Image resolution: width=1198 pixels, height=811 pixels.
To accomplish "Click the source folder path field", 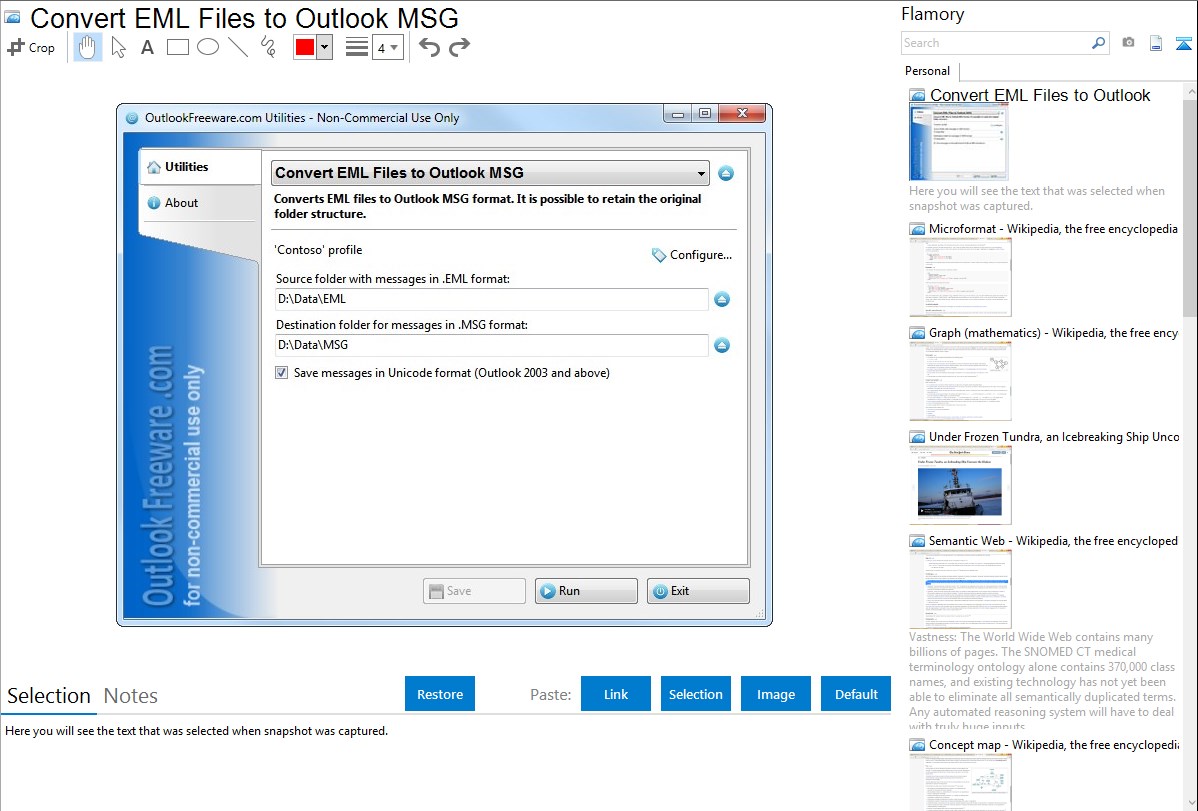I will tap(491, 300).
